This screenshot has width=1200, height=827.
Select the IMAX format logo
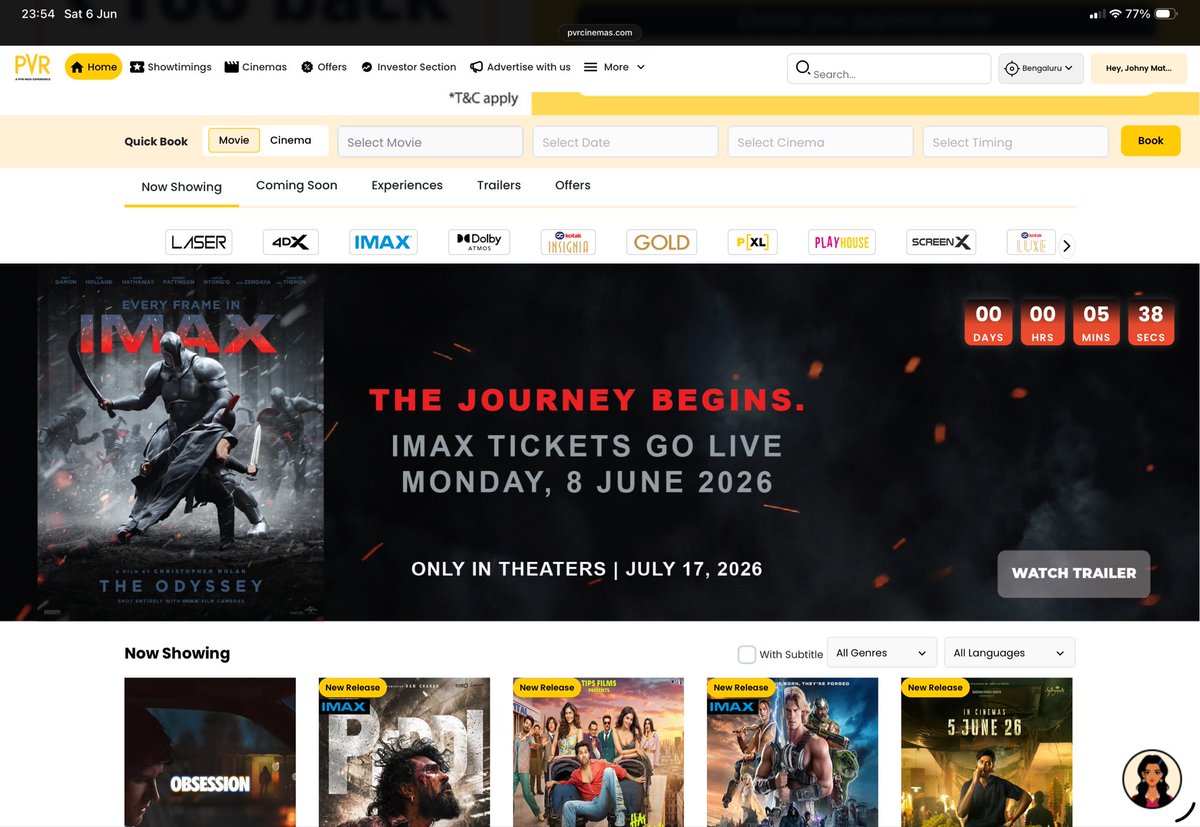click(383, 242)
